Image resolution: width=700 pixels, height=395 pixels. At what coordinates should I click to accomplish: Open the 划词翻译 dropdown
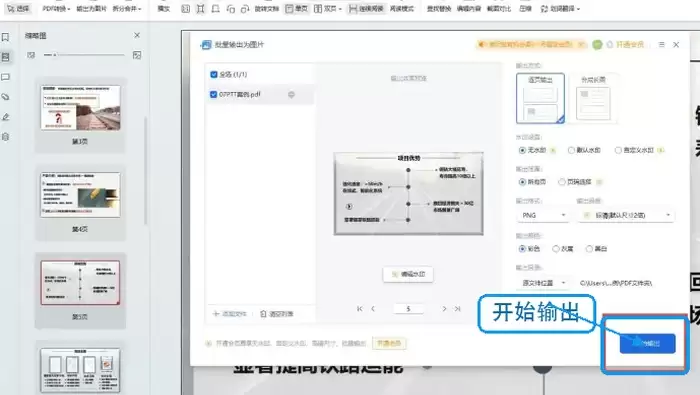(560, 8)
